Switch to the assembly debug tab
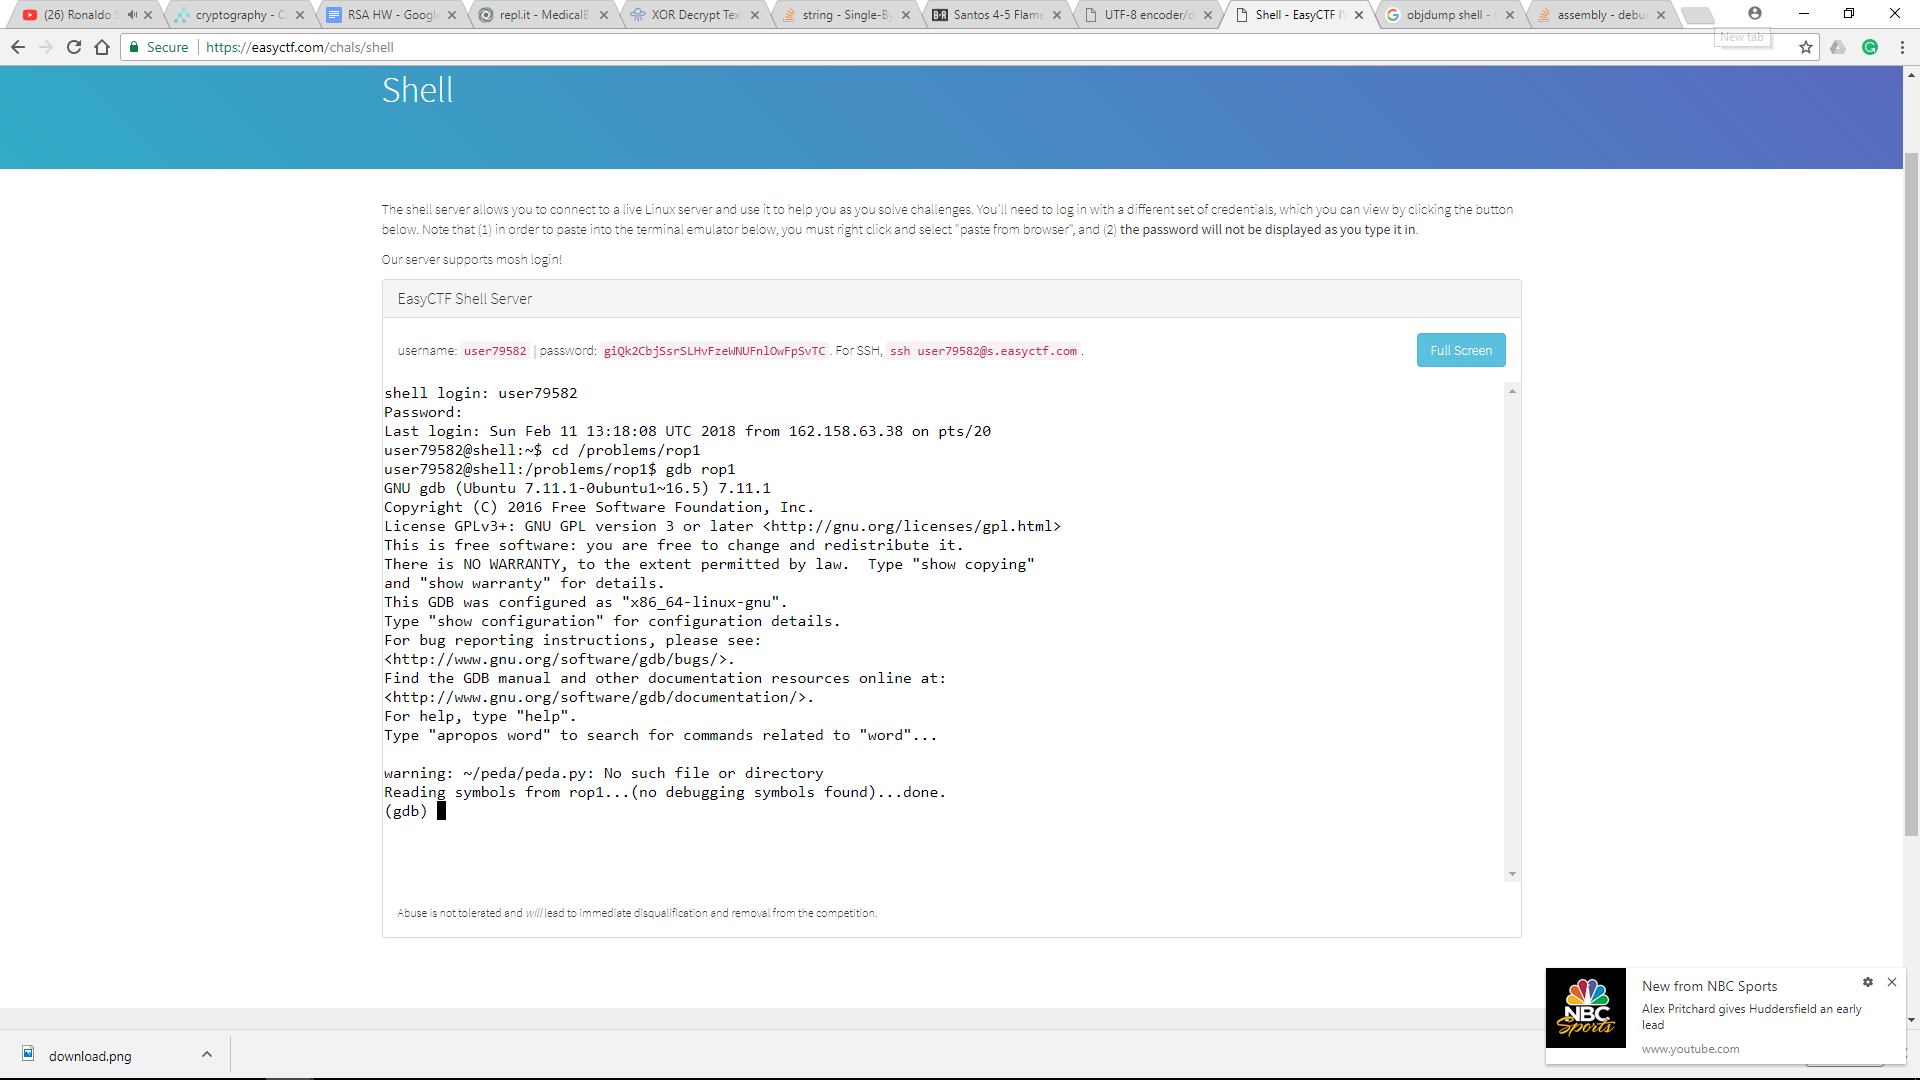This screenshot has height=1080, width=1920. pos(1600,15)
